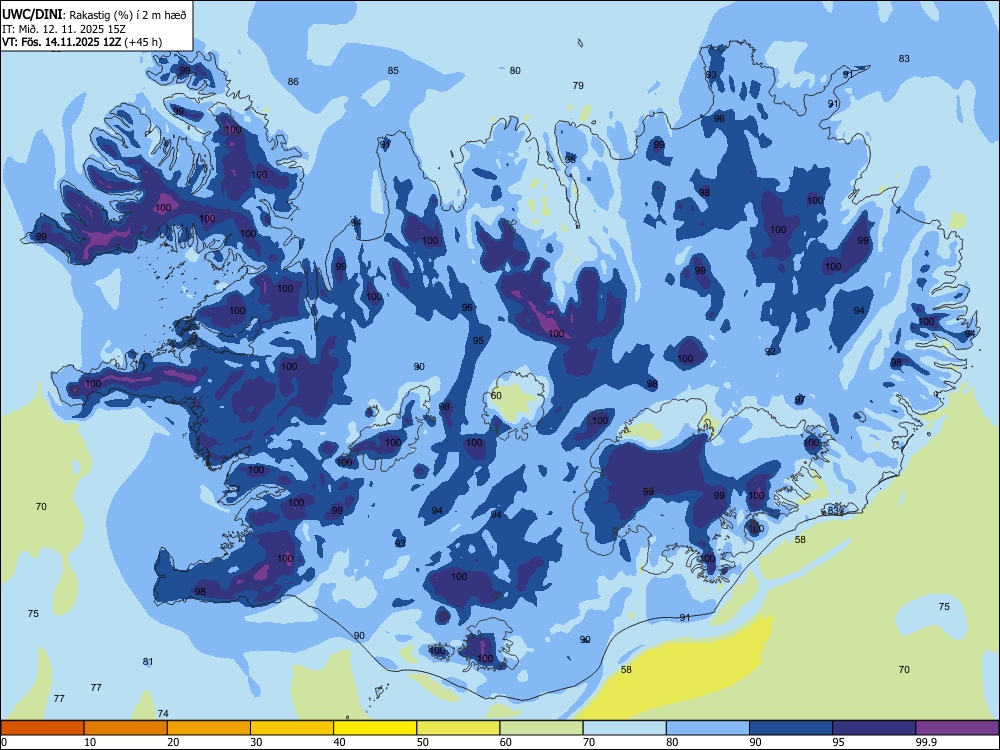Viewport: 1000px width, 750px height.
Task: Click the amber 20–30 legend swatch
Action: [x=209, y=728]
